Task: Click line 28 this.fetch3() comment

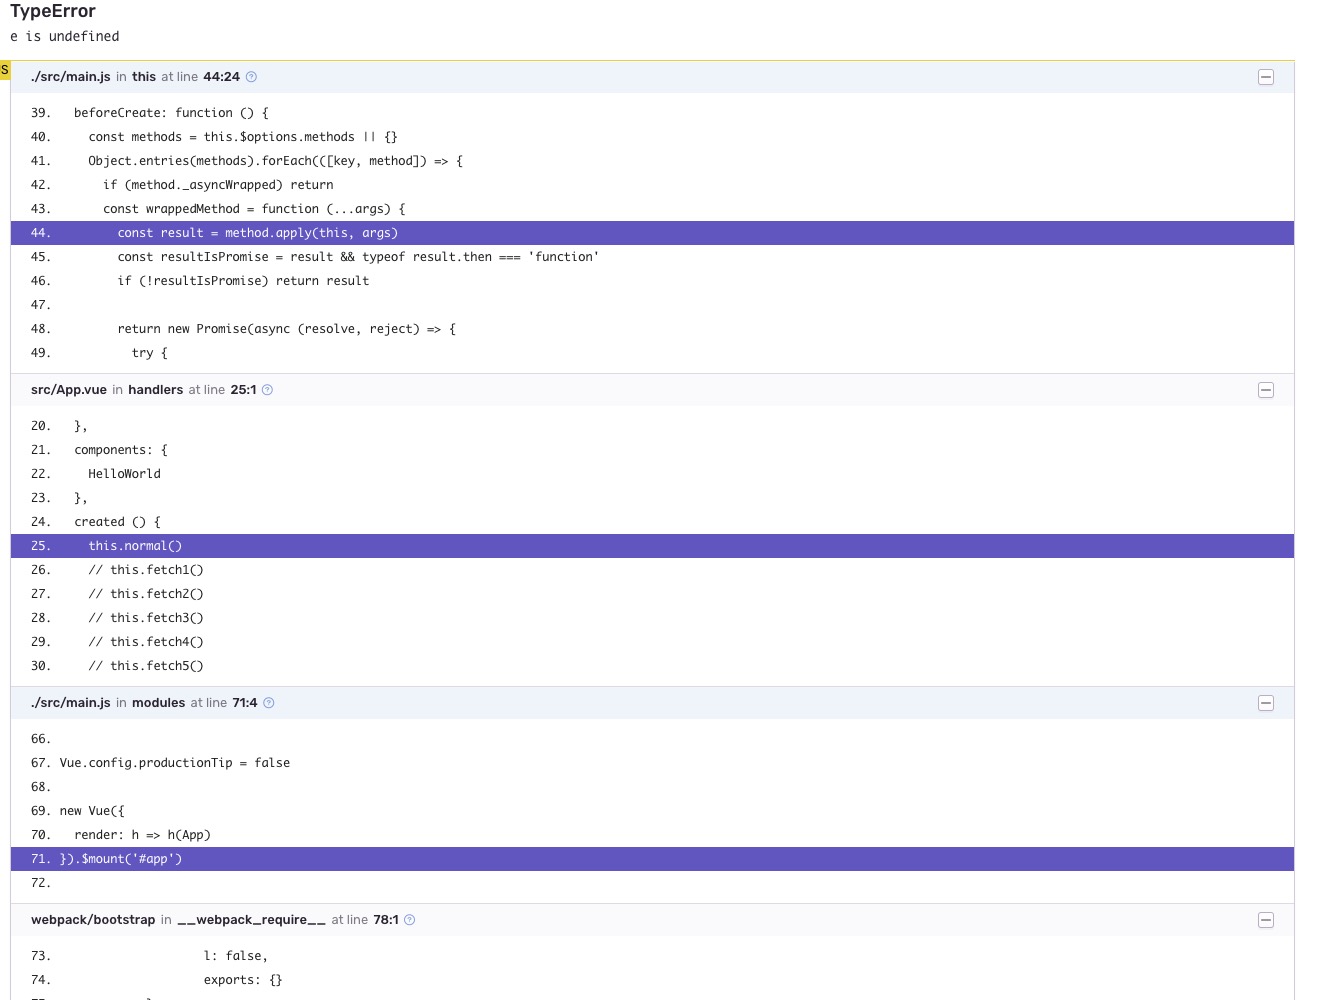Action: (x=146, y=618)
